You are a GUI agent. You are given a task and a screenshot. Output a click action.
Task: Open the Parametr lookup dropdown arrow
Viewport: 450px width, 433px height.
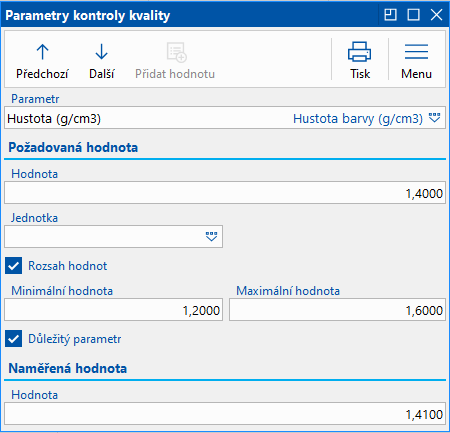click(x=434, y=118)
